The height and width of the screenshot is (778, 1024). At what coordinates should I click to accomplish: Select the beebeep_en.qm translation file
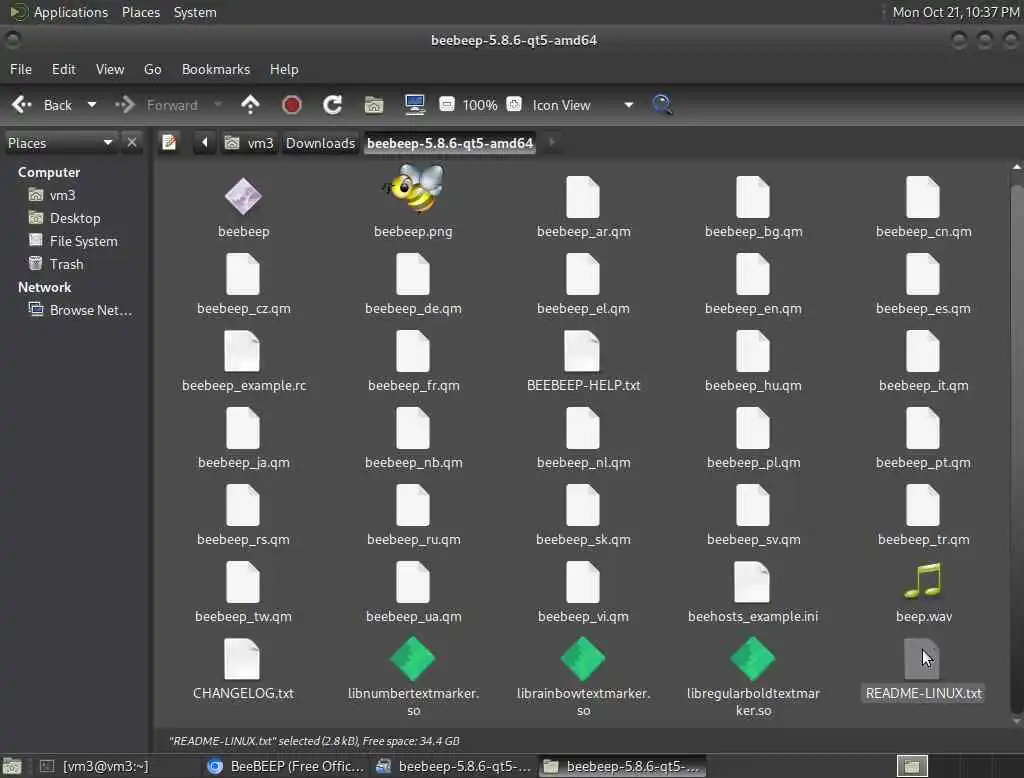click(752, 274)
